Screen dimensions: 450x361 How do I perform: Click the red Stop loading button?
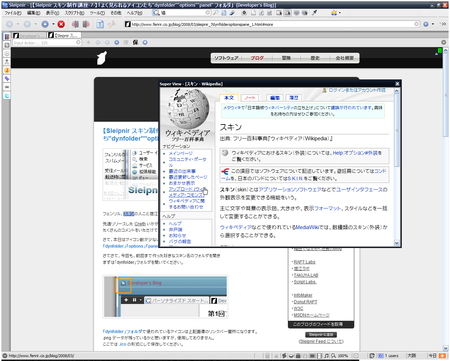(x=61, y=24)
